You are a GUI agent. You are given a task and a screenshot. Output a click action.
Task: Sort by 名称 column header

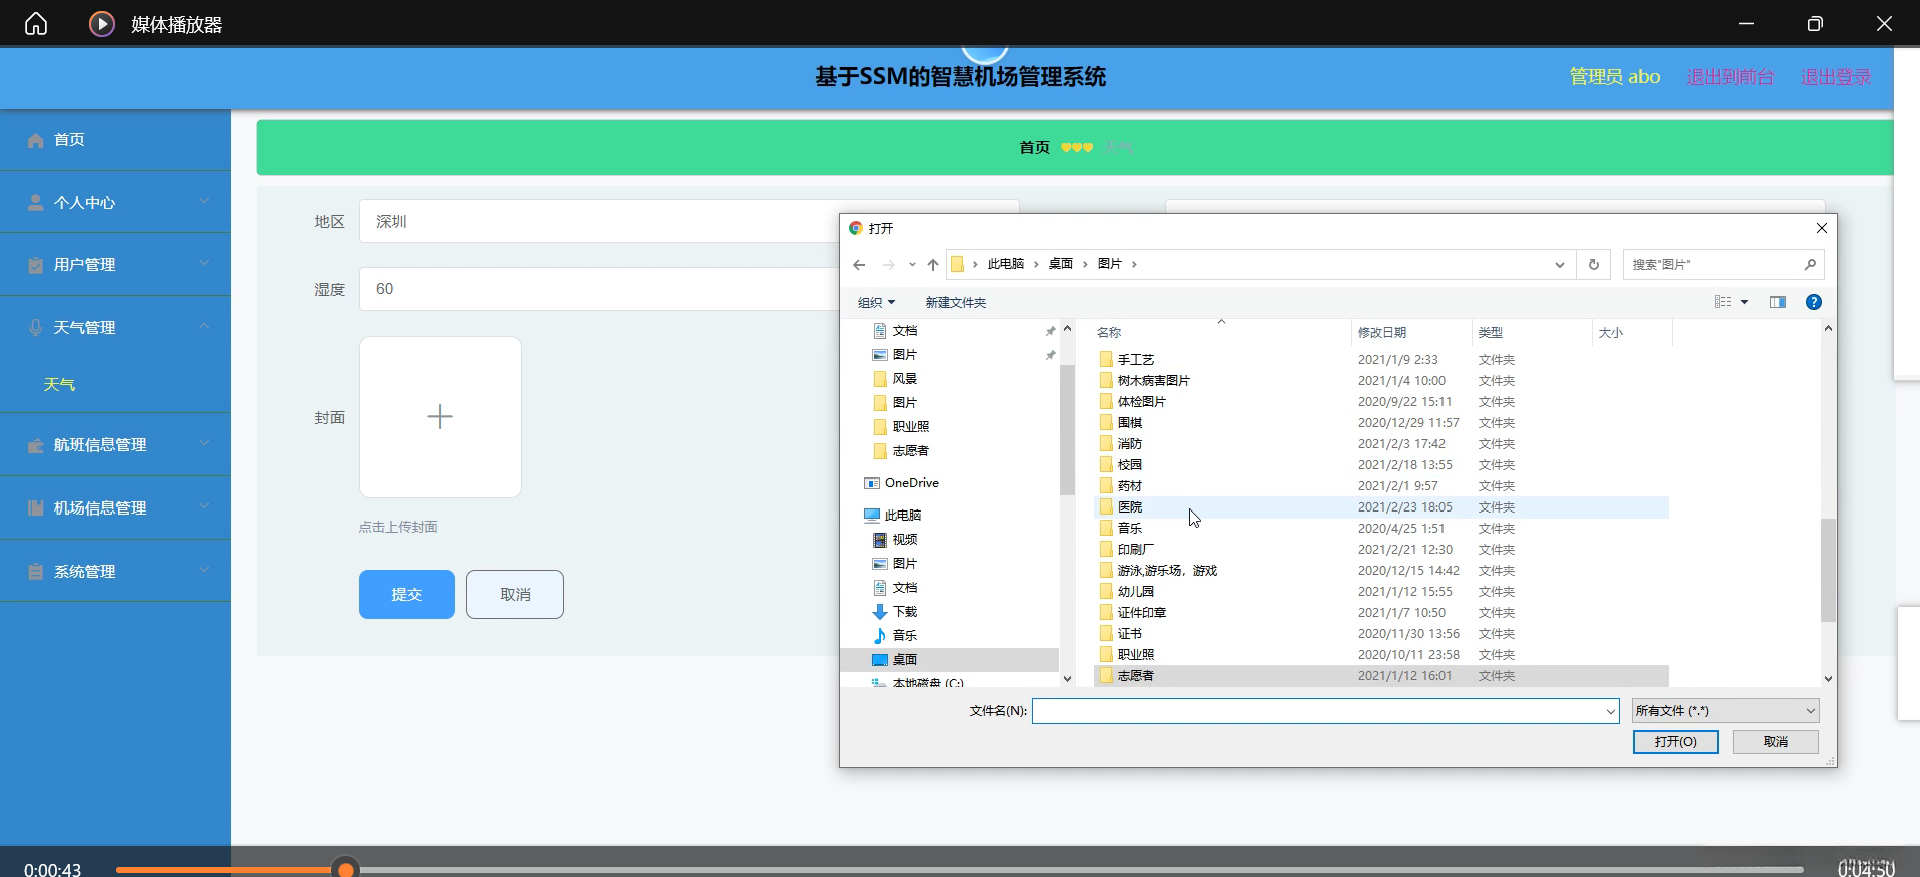[1221, 332]
